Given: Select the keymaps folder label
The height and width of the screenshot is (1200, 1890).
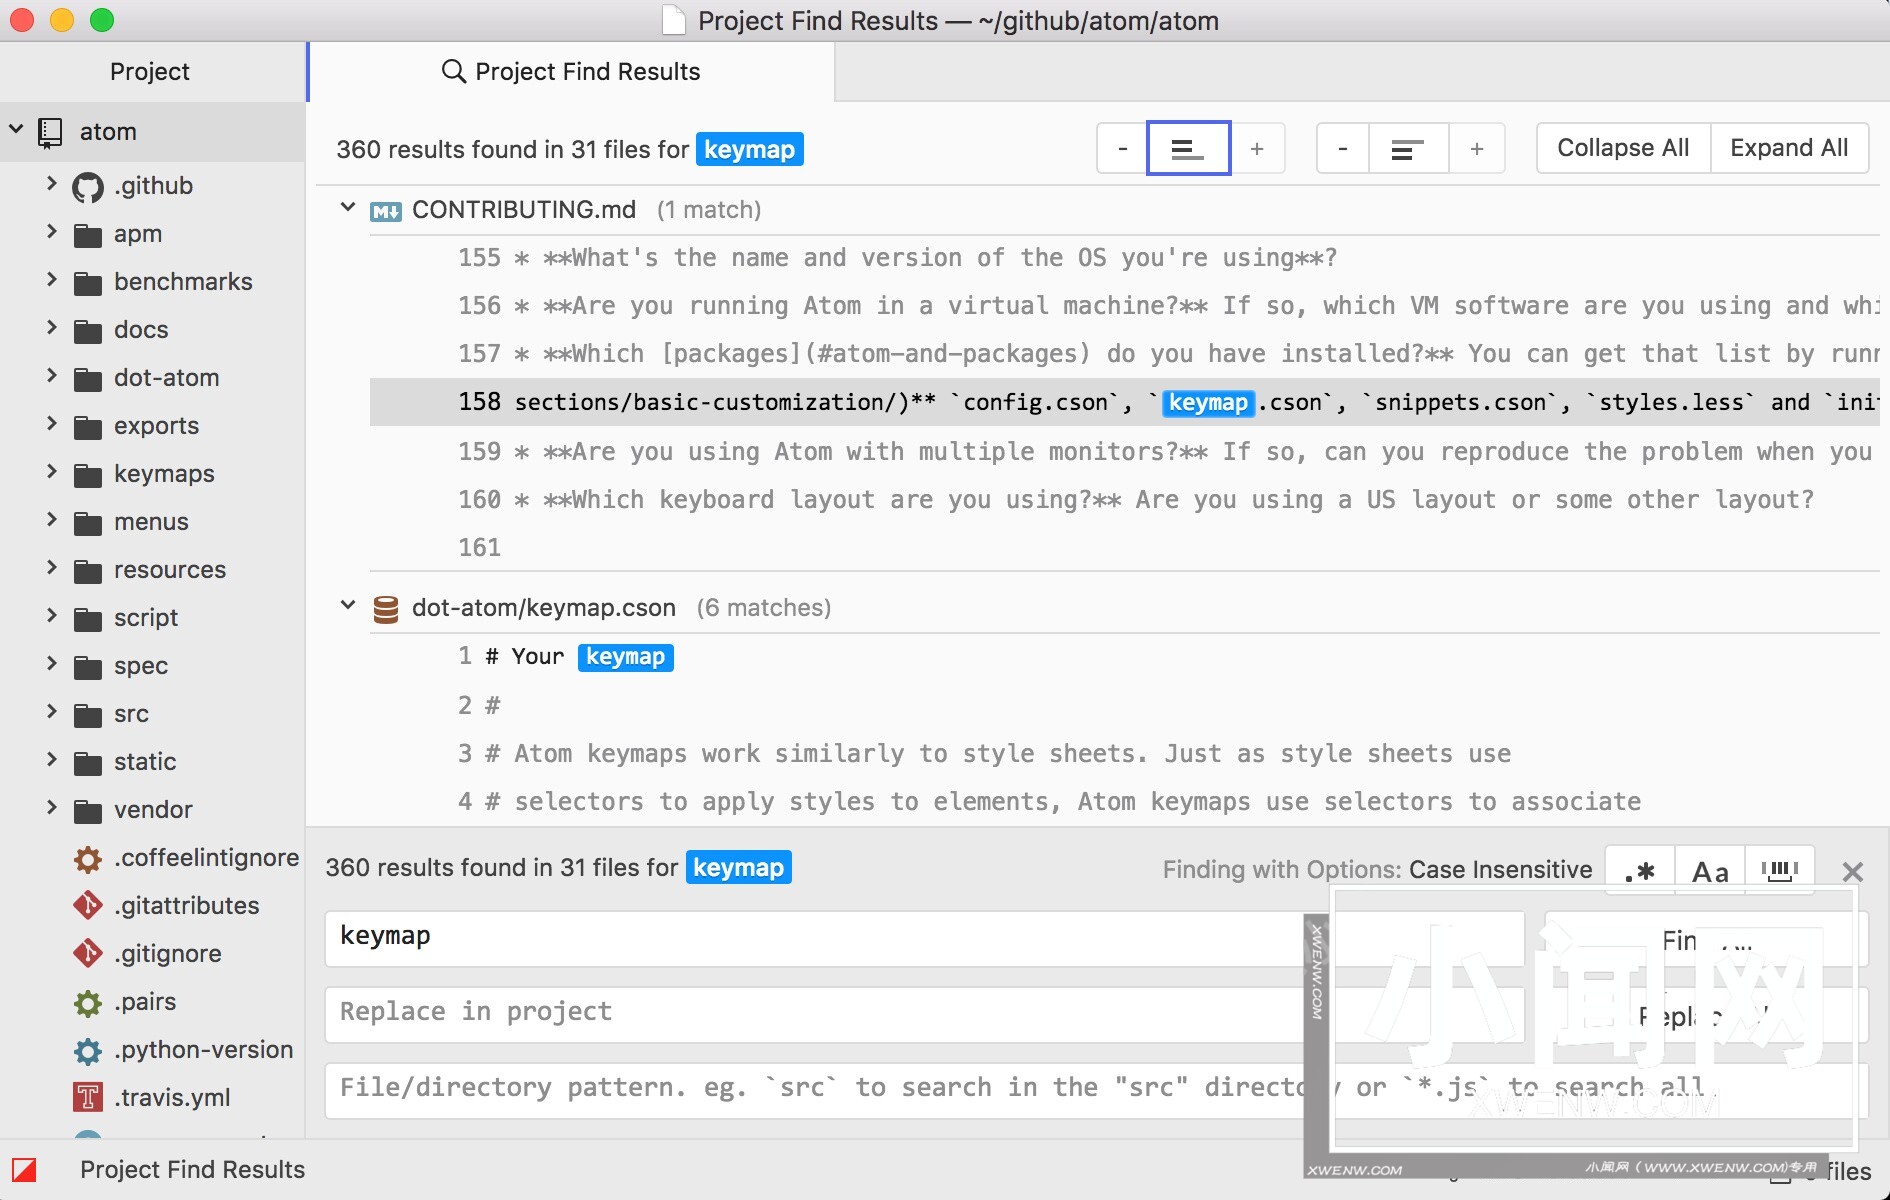Looking at the screenshot, I should pos(164,473).
